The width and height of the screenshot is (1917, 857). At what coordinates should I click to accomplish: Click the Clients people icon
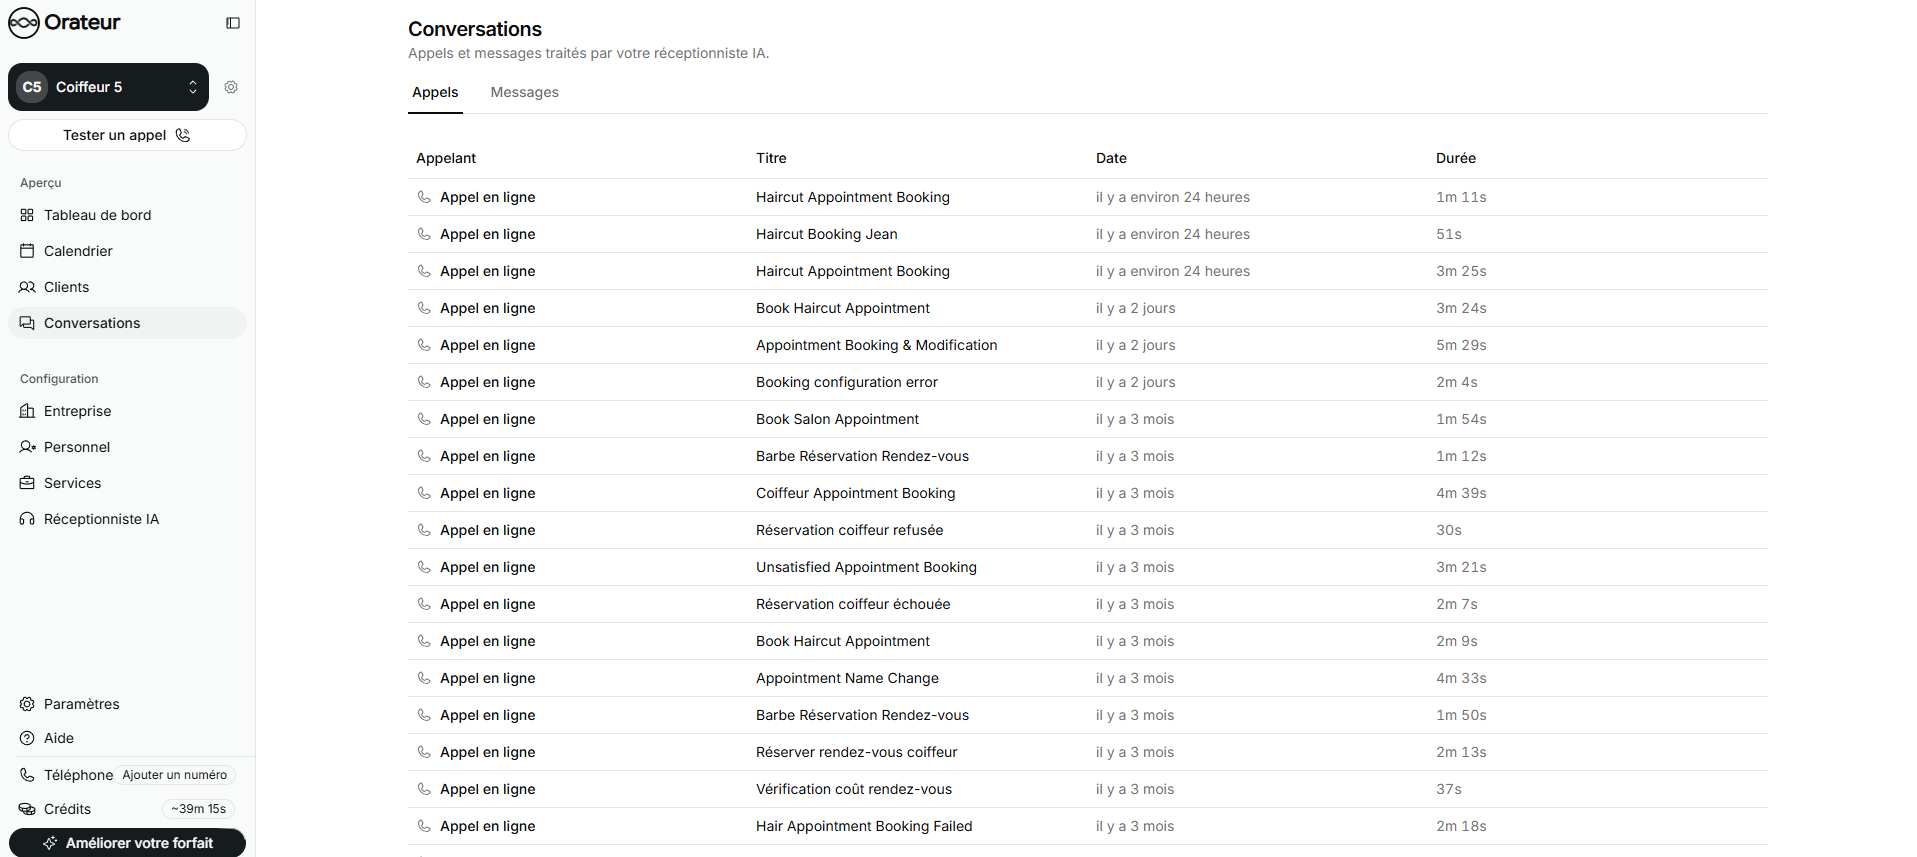point(27,287)
